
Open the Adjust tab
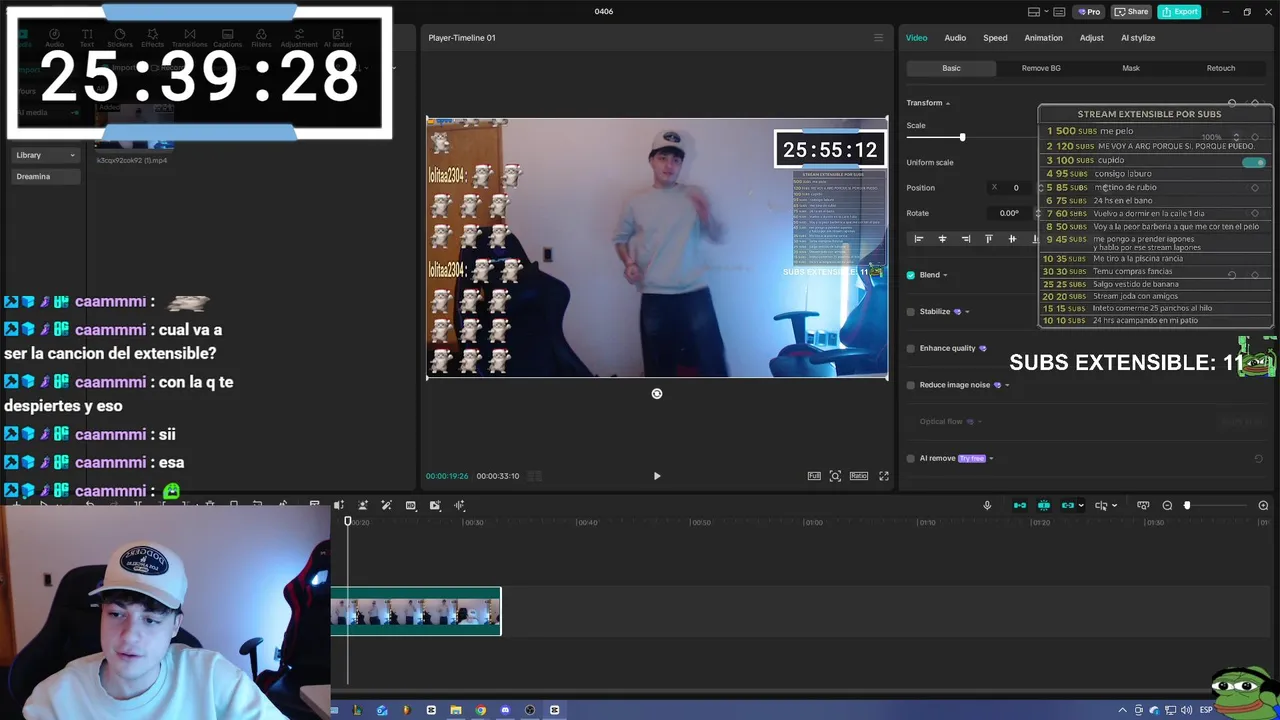(1091, 38)
